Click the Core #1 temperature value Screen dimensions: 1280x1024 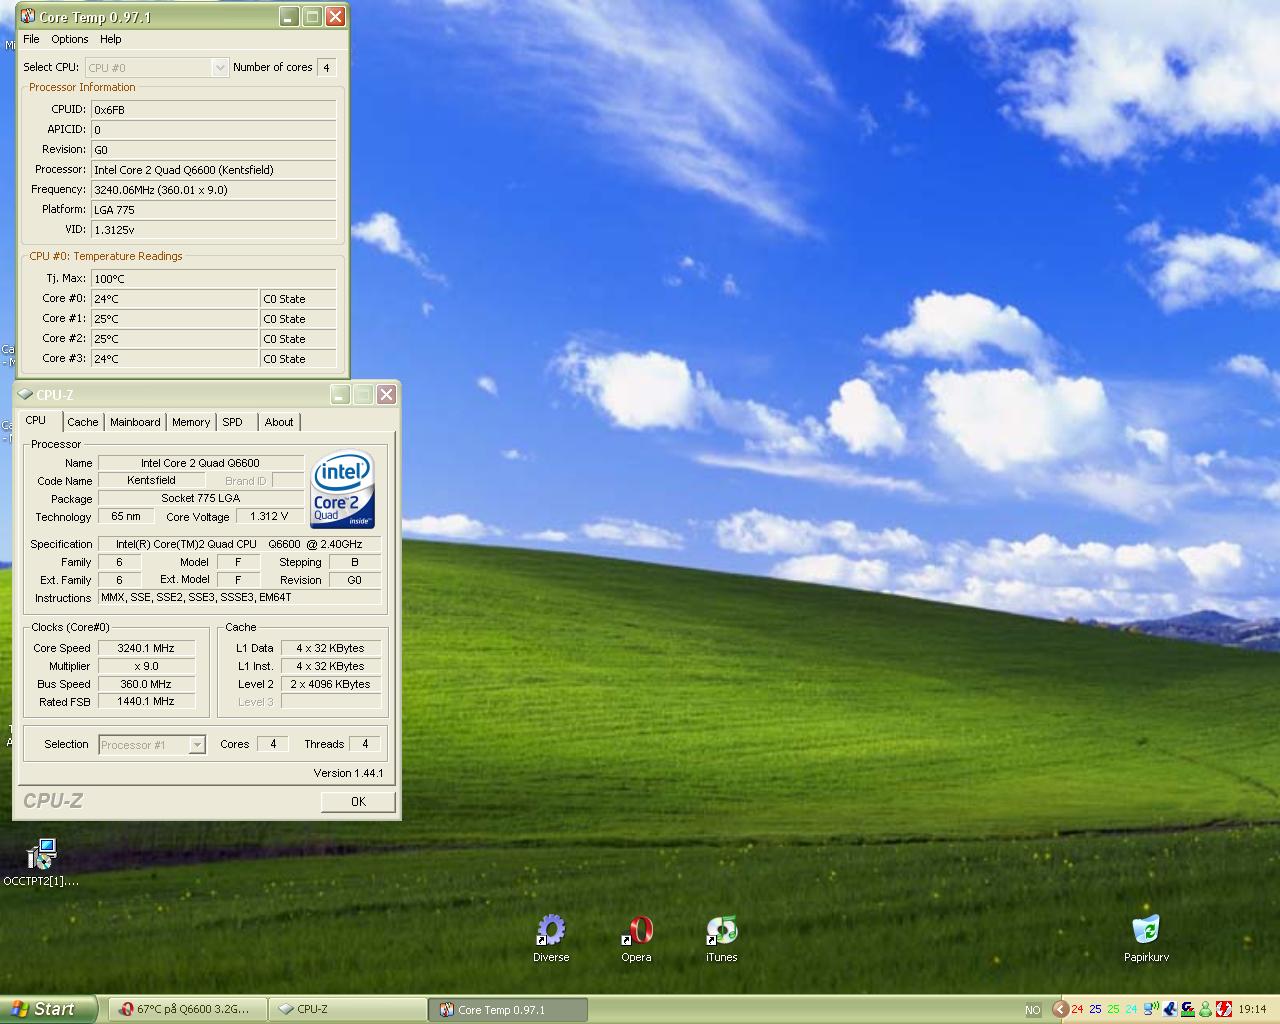click(x=175, y=318)
